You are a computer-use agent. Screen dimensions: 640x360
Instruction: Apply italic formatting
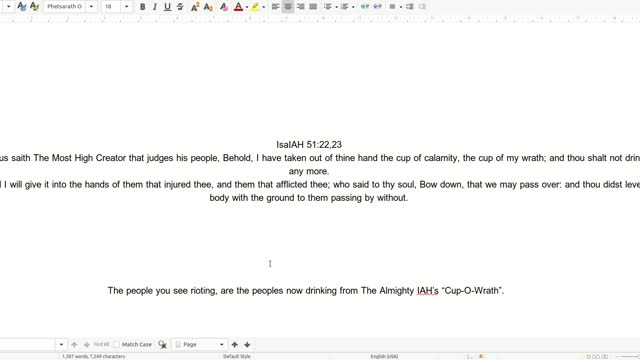pos(155,7)
